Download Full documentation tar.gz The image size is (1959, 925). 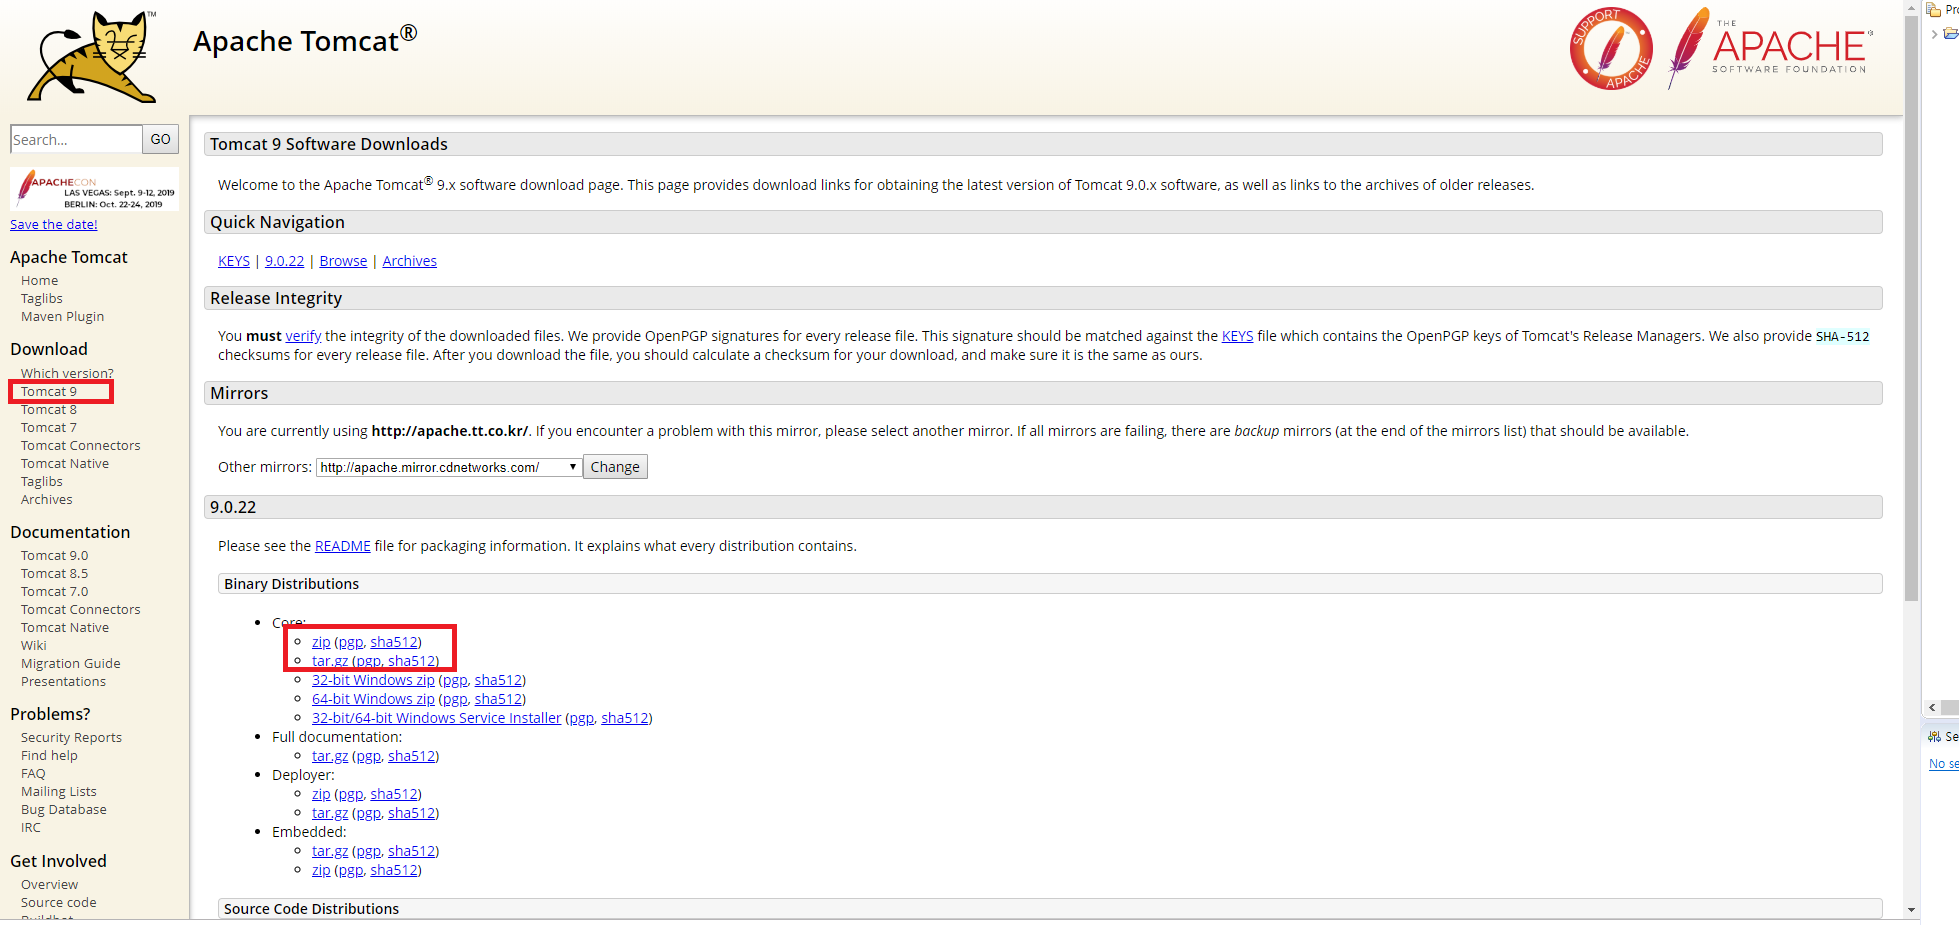[x=330, y=756]
